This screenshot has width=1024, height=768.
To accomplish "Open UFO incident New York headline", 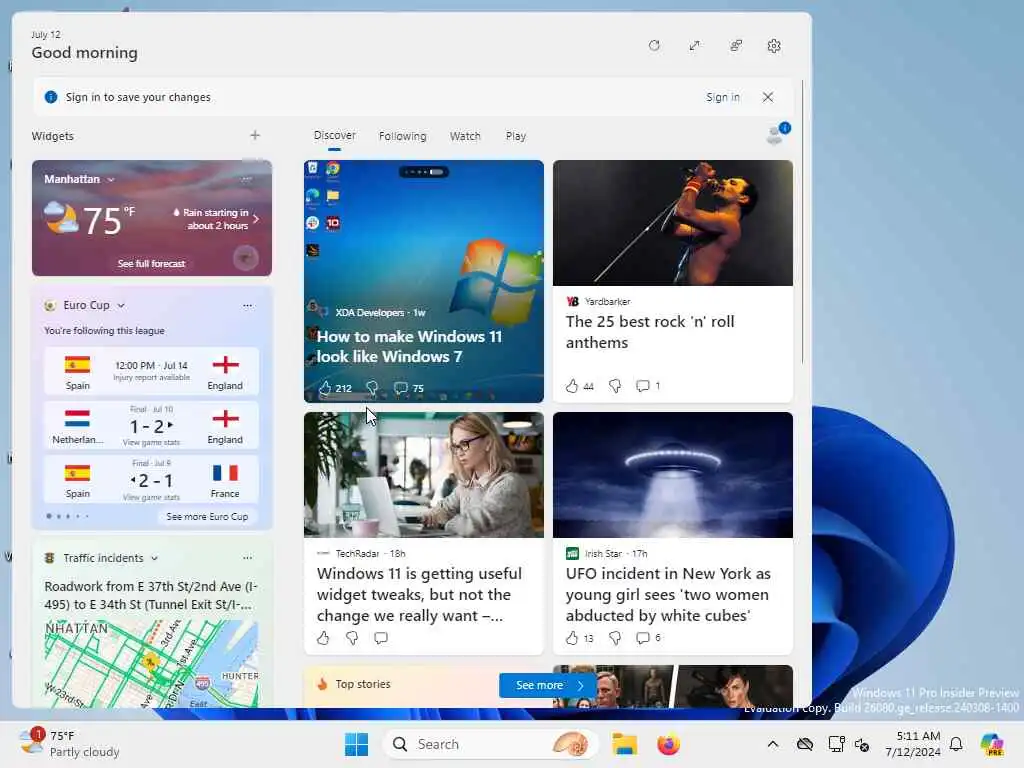I will pyautogui.click(x=668, y=594).
